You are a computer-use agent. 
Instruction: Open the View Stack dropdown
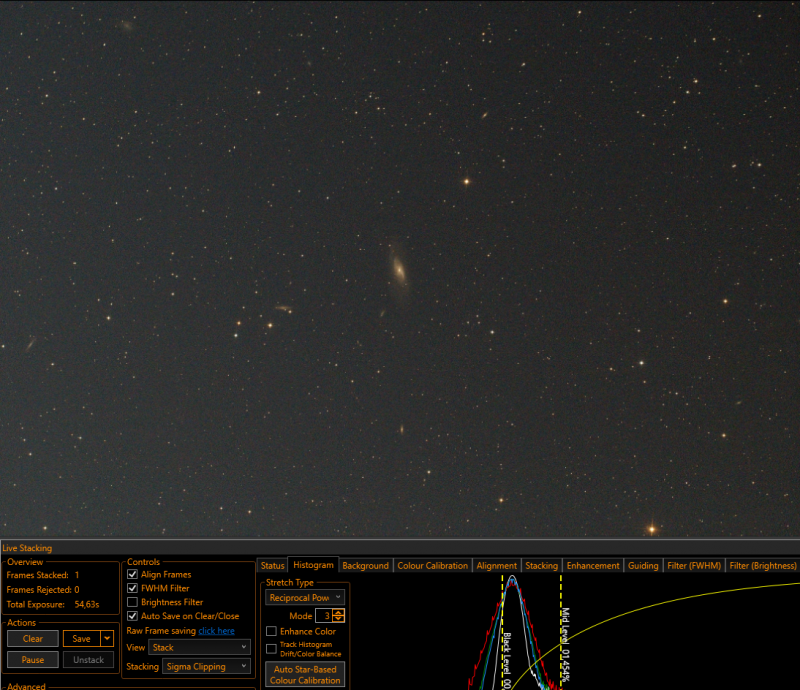pyautogui.click(x=199, y=647)
